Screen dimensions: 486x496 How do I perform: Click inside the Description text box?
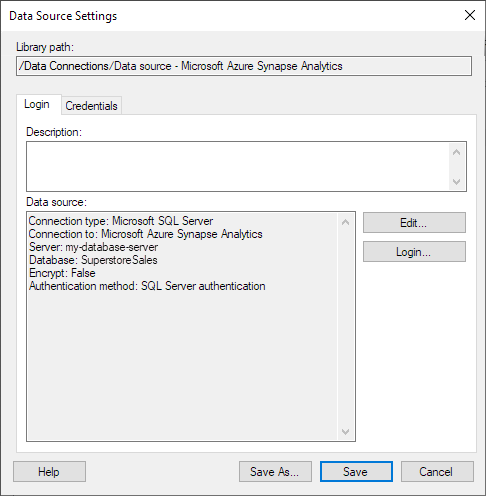pos(237,166)
